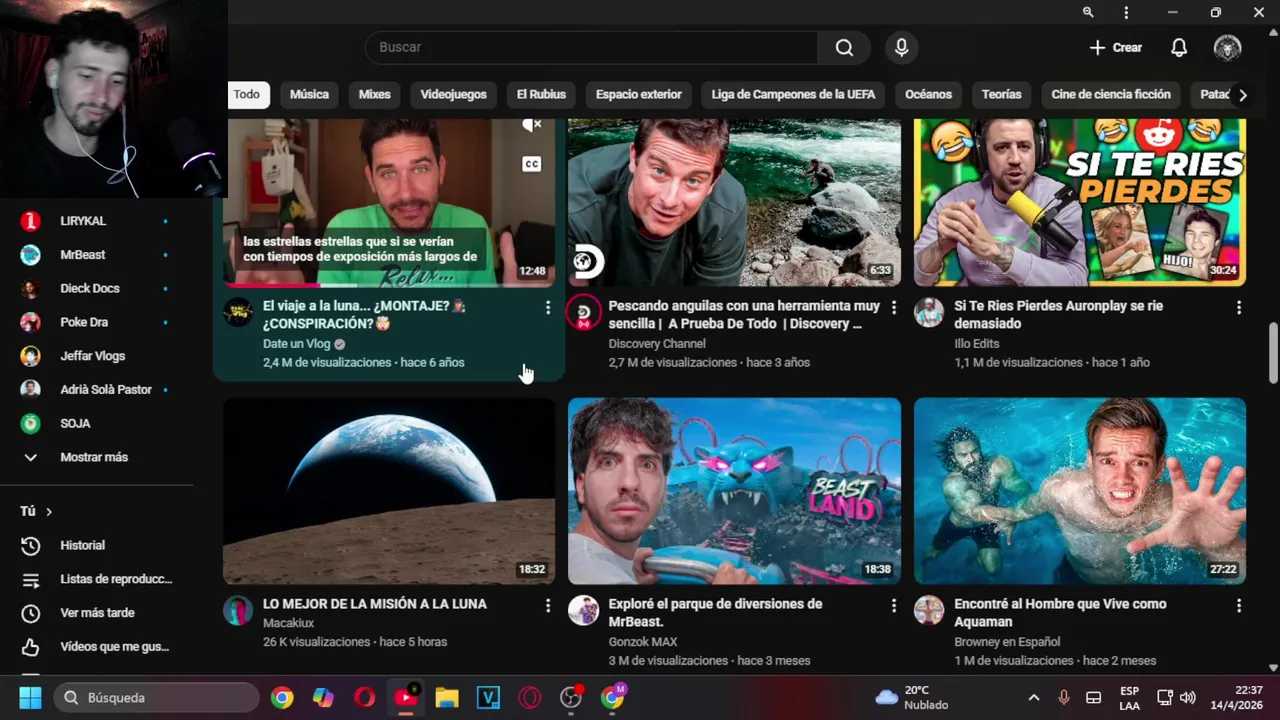This screenshot has width=1280, height=720.
Task: Show hidden system tray icons
Action: tap(1034, 697)
